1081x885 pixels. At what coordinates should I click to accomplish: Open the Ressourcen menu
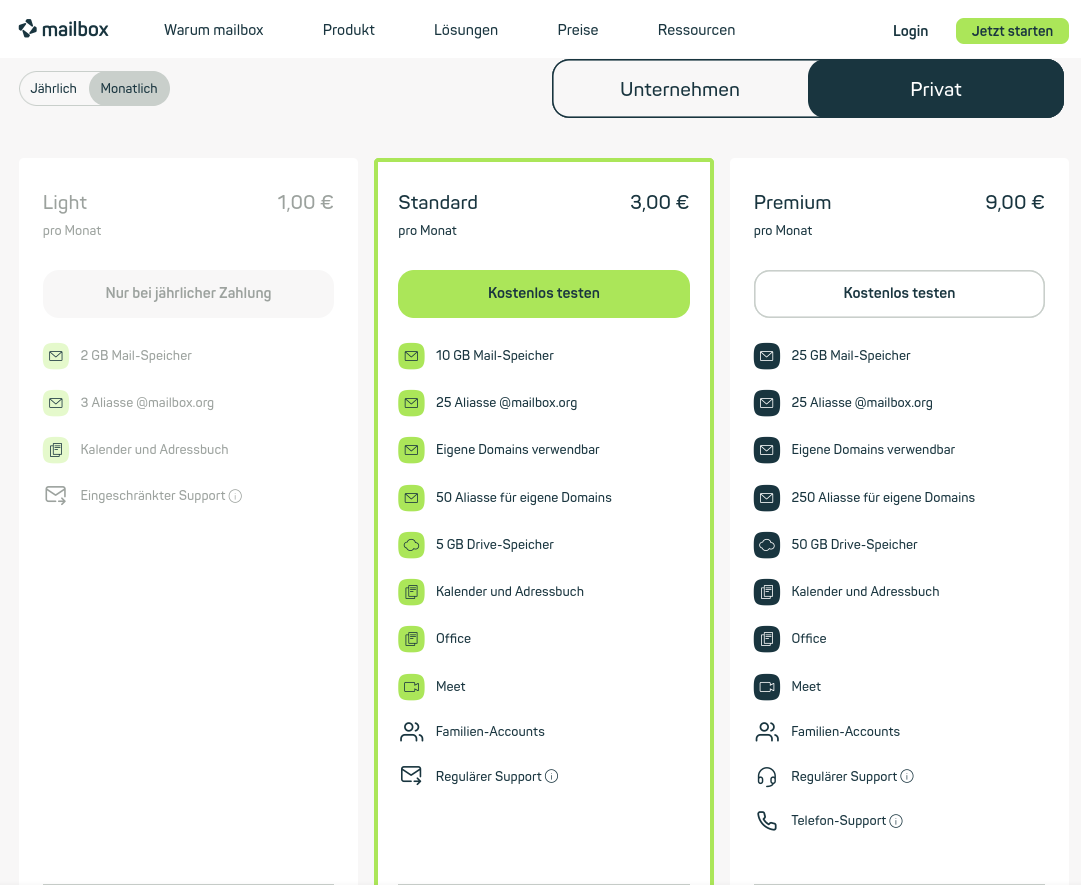tap(696, 30)
